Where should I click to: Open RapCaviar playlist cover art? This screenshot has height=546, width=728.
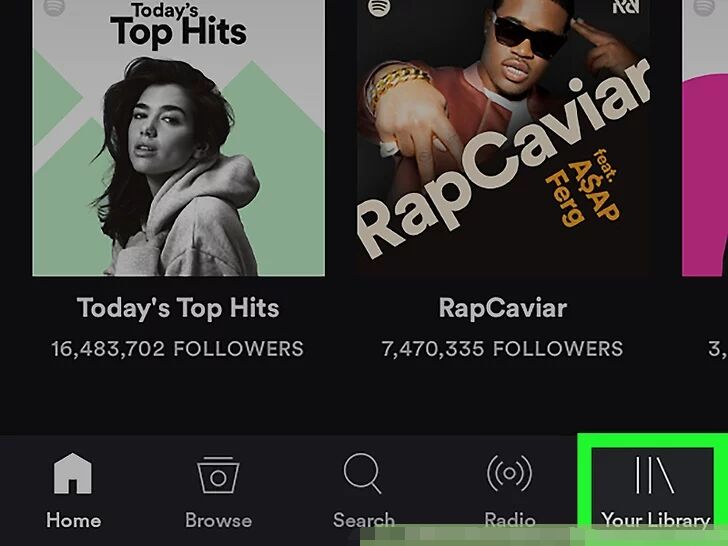[x=503, y=138]
